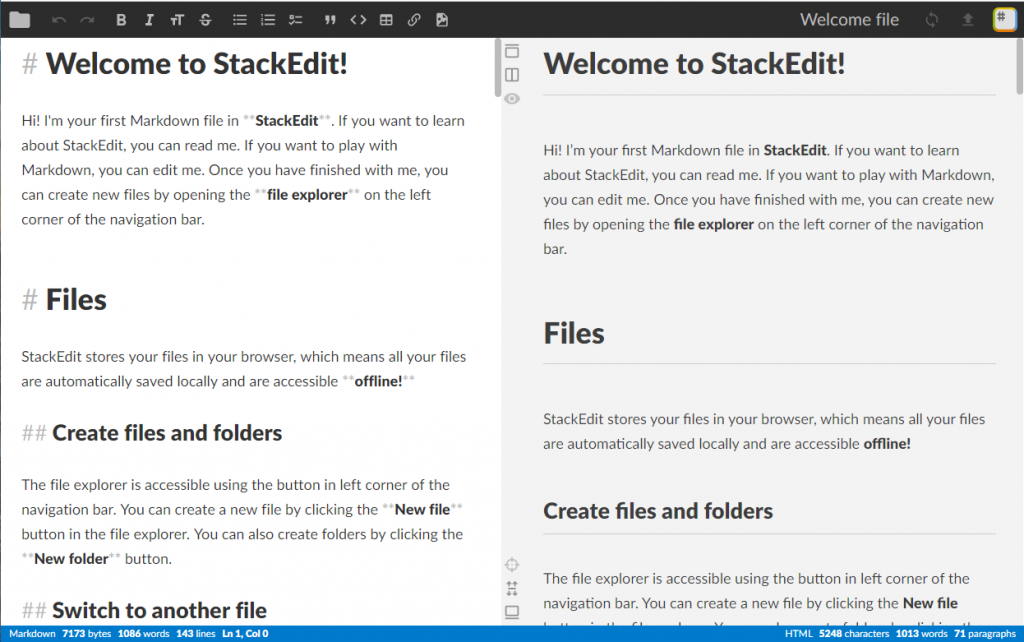Insert a heading with the heading tool

(x=177, y=20)
